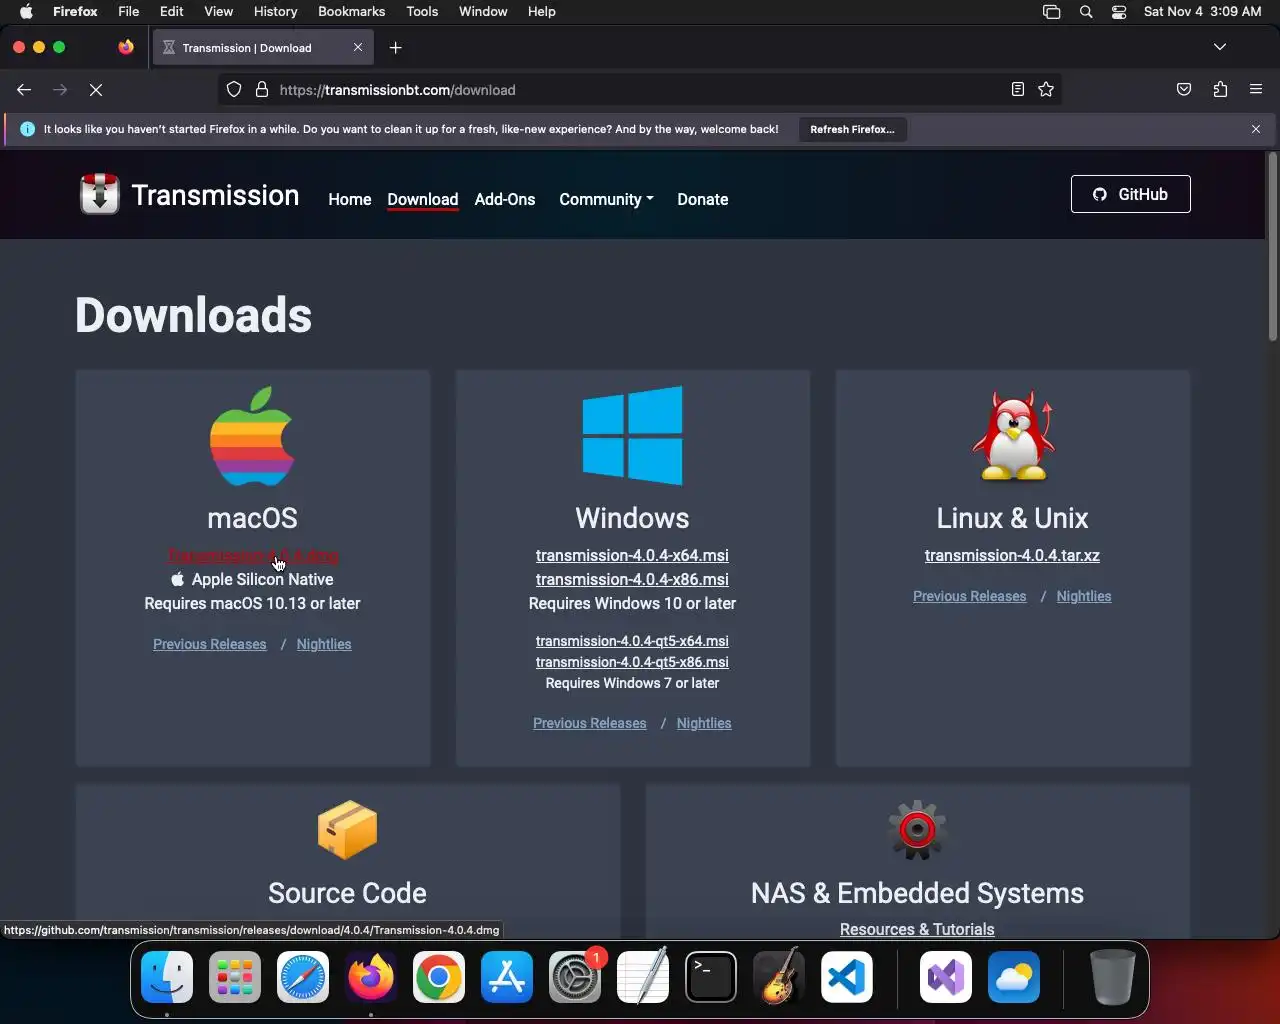
Task: Launch Safari from the dock
Action: coord(303,977)
